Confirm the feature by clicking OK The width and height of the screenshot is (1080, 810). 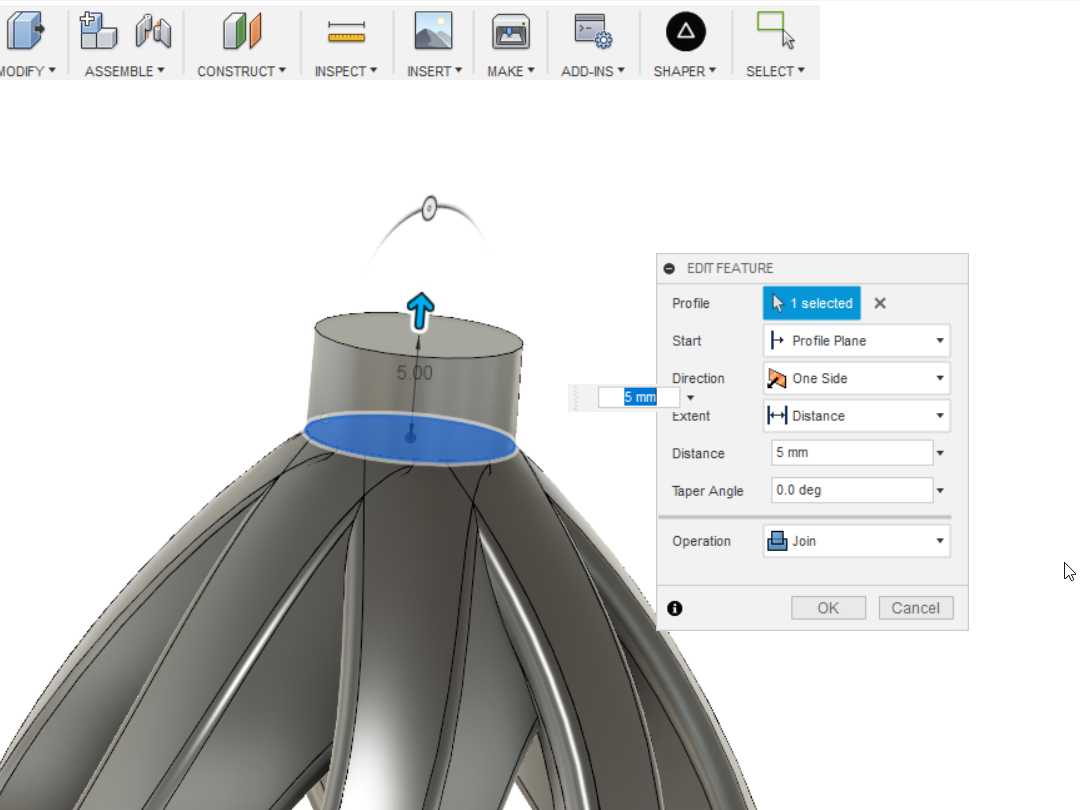click(828, 607)
